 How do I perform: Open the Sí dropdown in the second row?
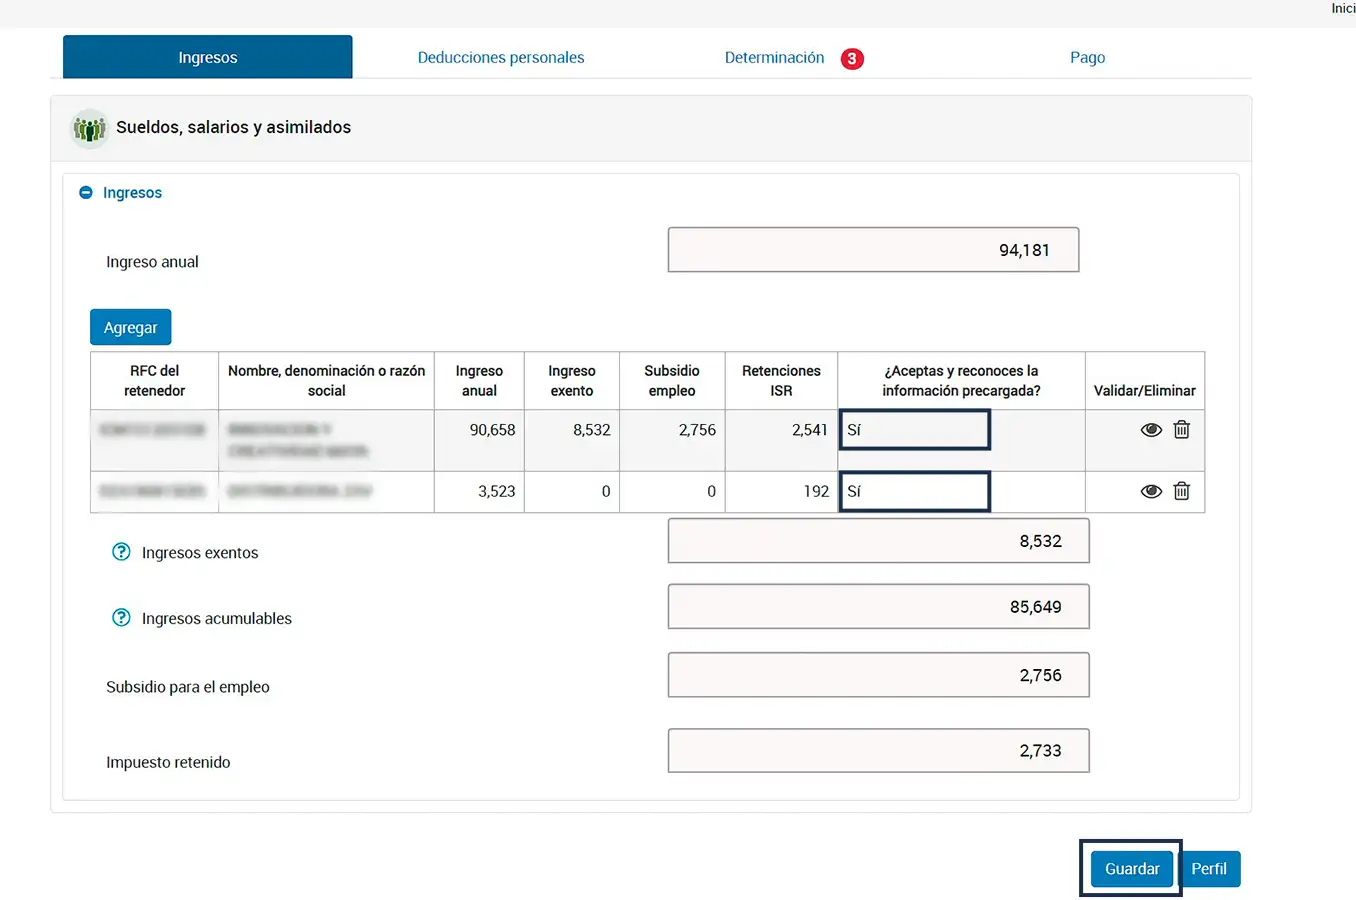(914, 491)
